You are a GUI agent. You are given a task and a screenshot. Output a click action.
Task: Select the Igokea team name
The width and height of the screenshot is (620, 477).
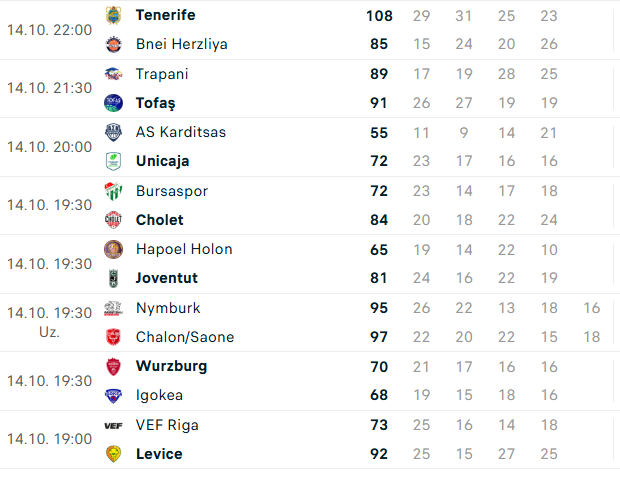160,395
